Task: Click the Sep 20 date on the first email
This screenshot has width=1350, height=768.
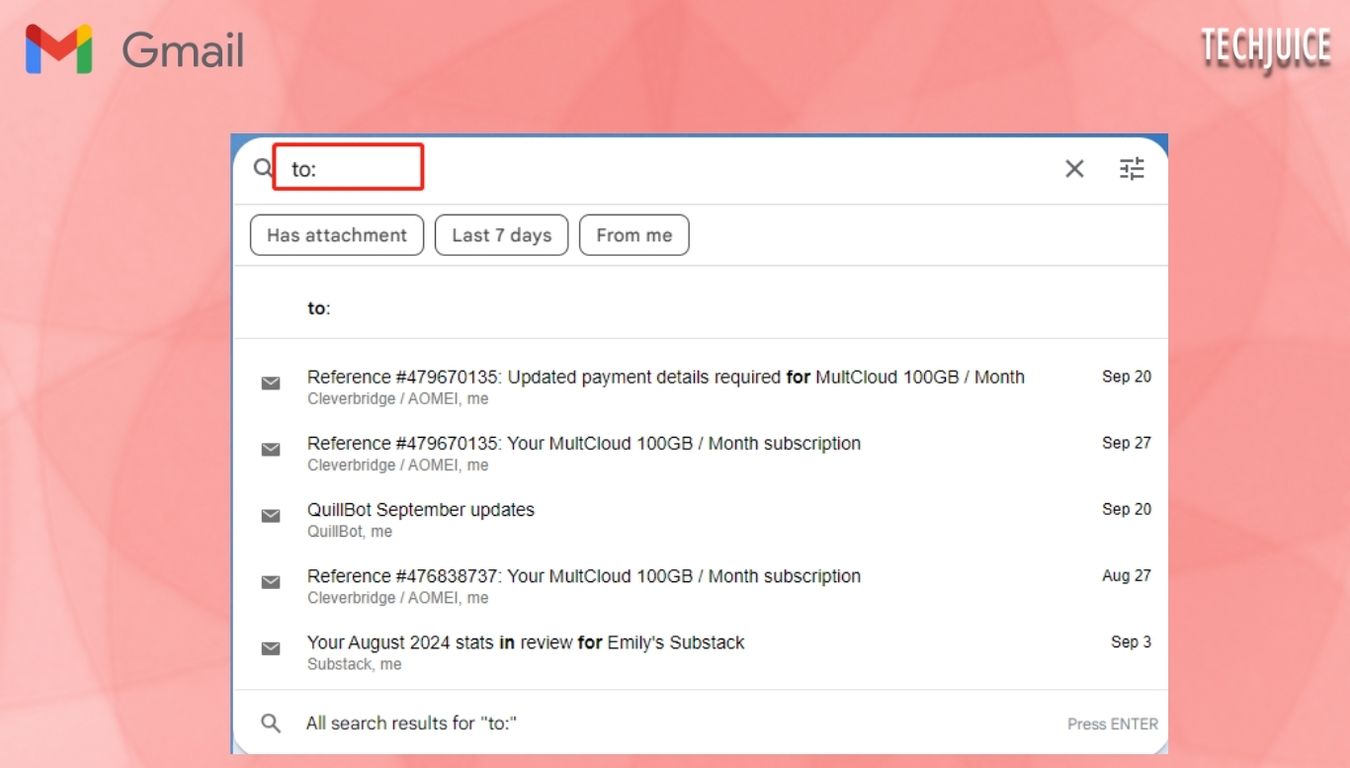Action: 1126,376
